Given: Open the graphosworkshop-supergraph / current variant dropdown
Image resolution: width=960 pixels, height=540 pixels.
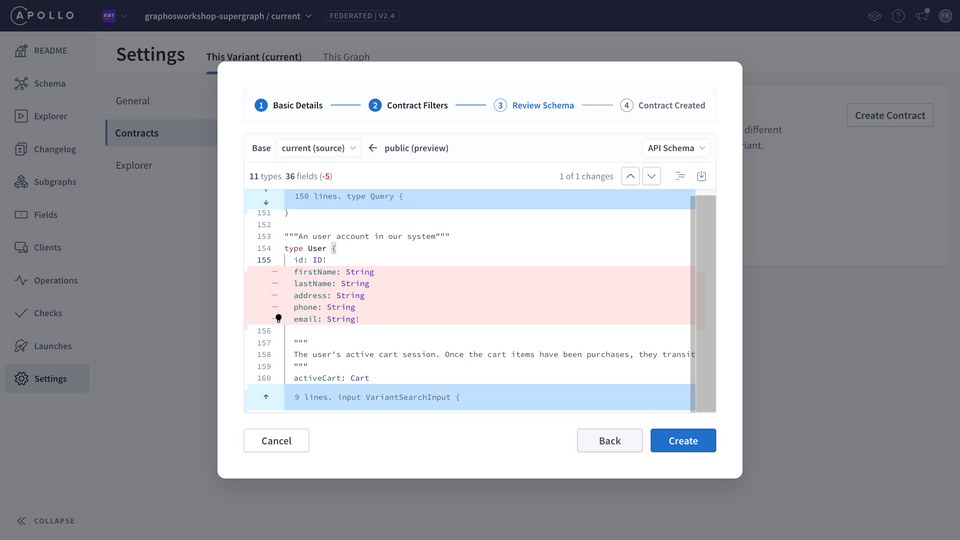Looking at the screenshot, I should (x=228, y=16).
